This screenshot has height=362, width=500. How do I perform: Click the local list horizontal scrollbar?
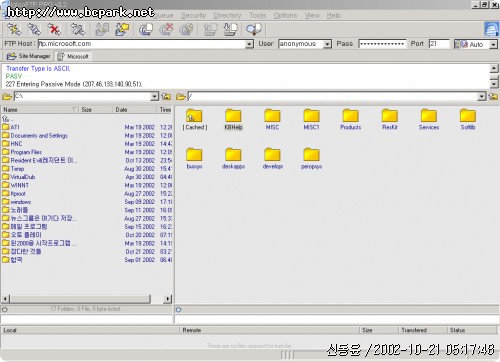(80, 299)
